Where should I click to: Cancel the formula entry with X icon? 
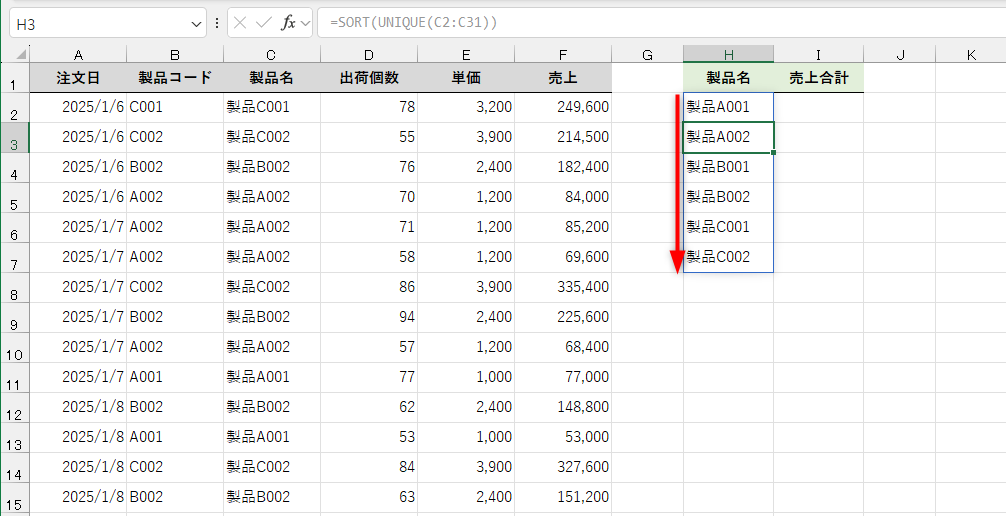[240, 23]
